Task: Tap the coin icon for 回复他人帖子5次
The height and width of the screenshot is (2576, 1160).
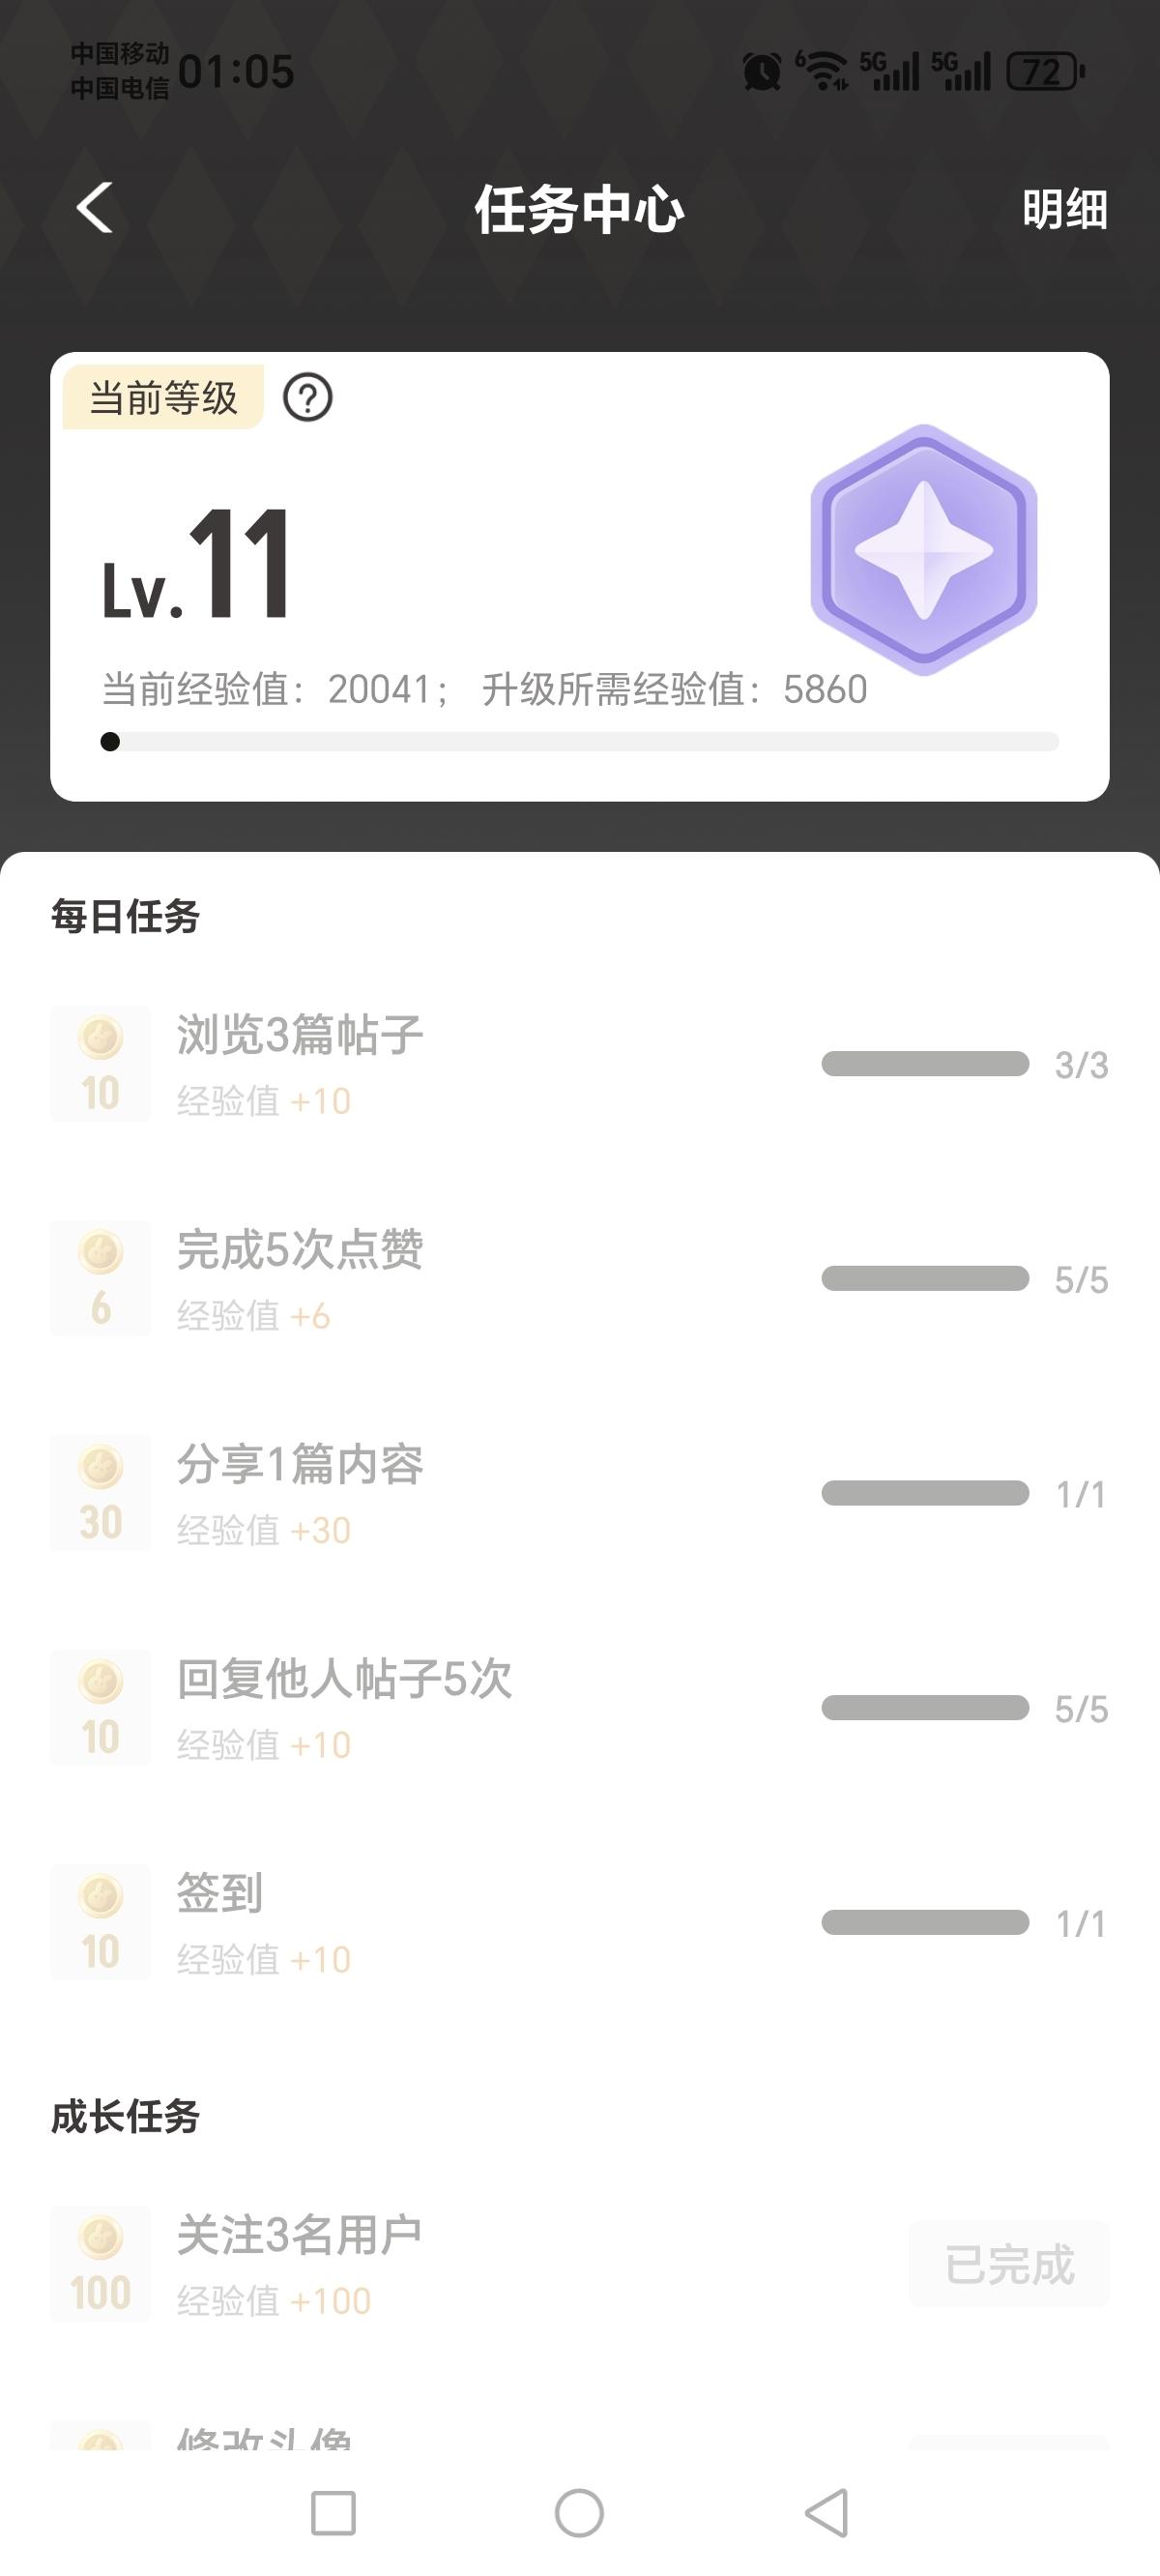Action: [x=101, y=1708]
